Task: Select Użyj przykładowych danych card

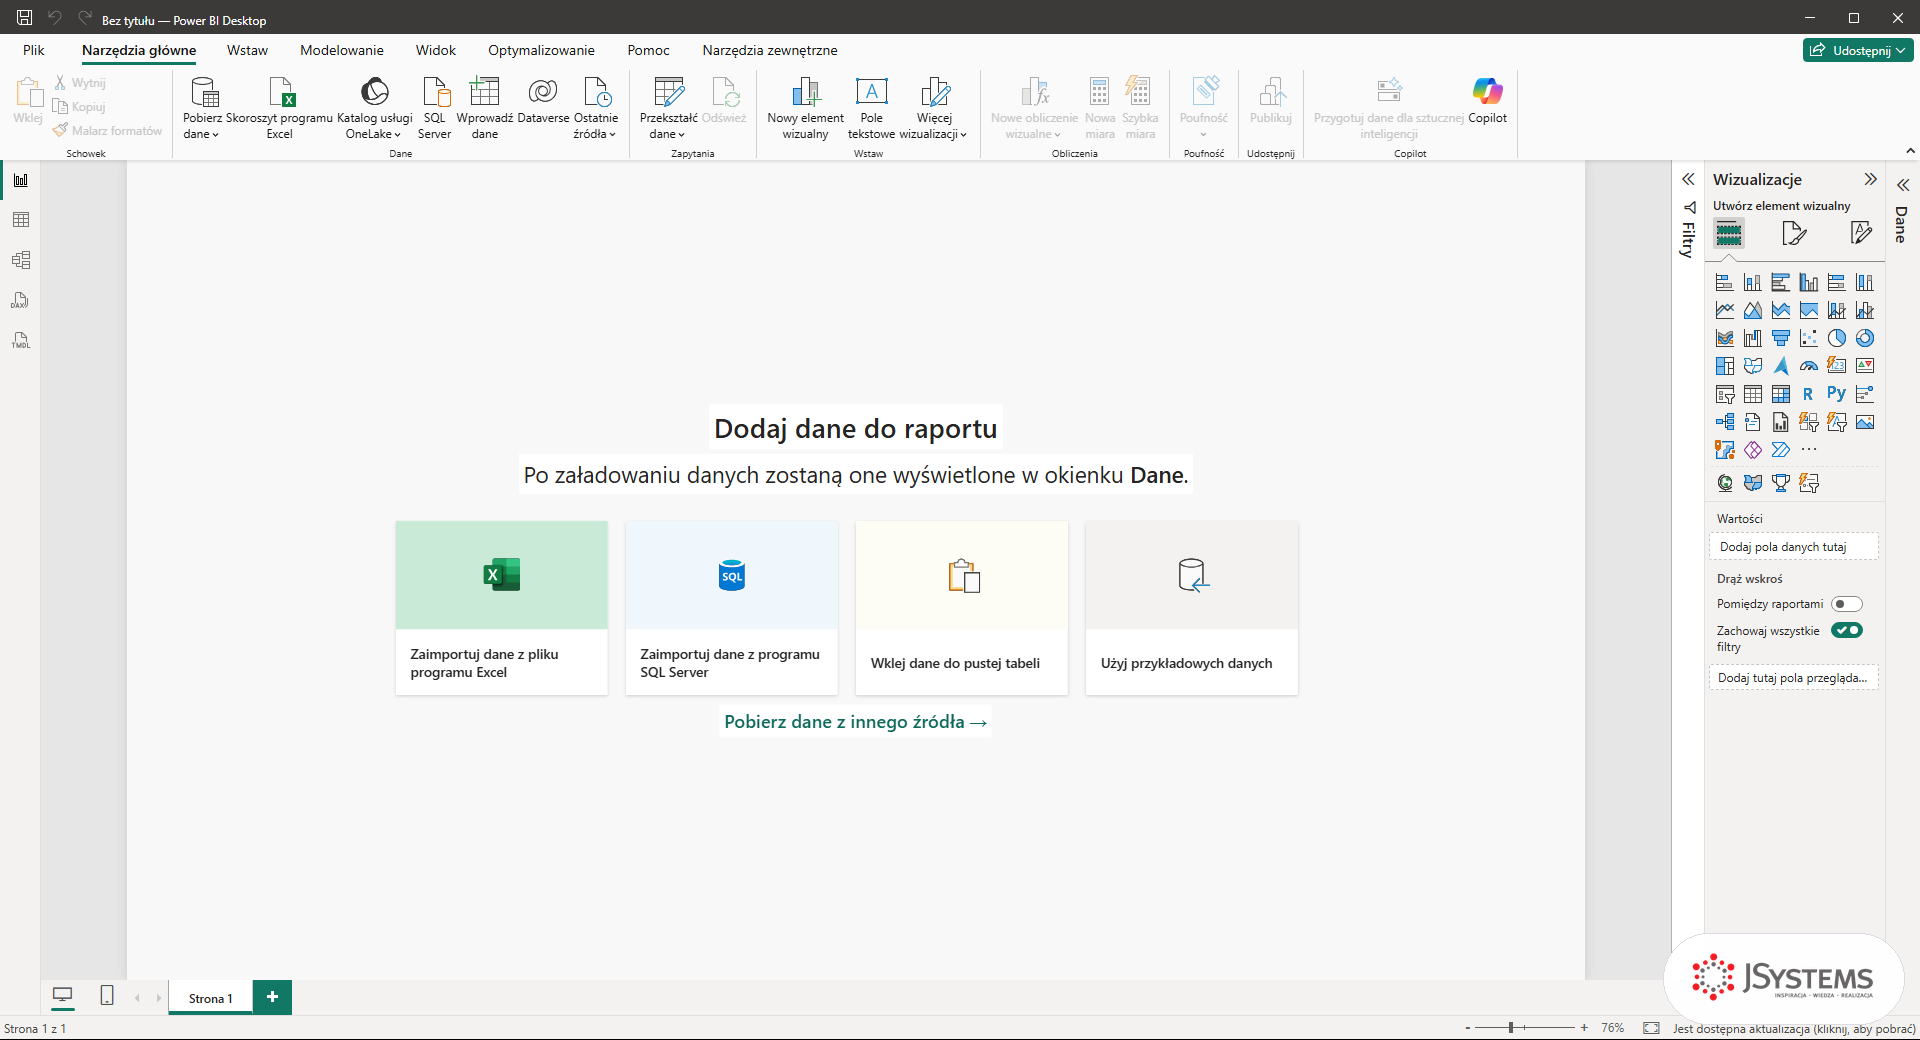Action: 1192,608
